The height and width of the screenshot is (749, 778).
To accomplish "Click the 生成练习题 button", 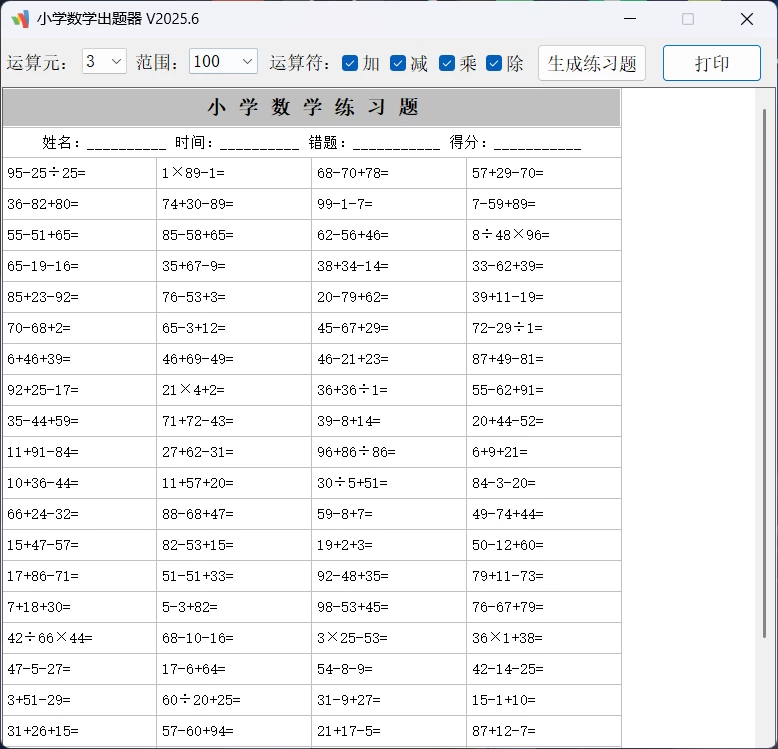I will click(591, 63).
